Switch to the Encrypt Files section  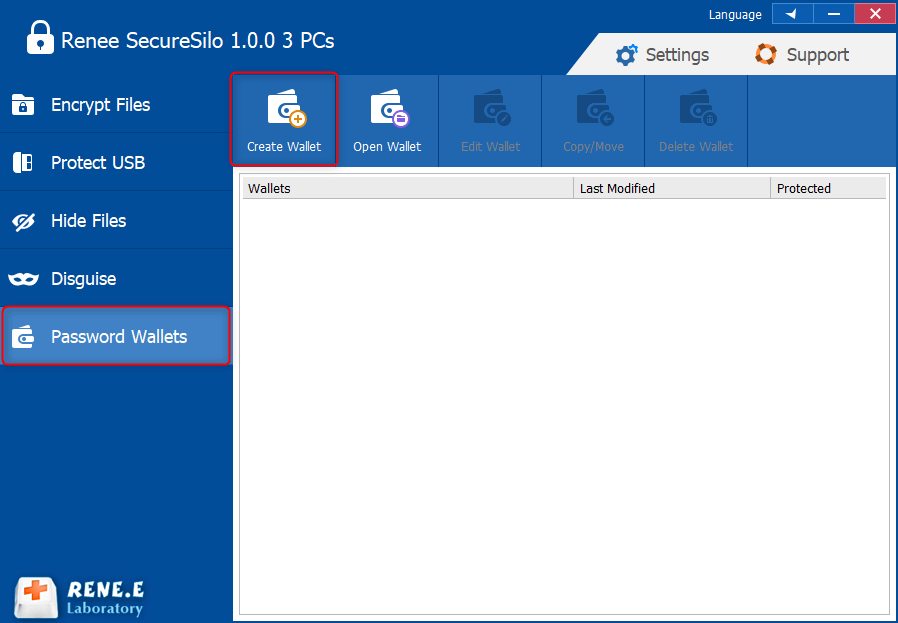100,104
